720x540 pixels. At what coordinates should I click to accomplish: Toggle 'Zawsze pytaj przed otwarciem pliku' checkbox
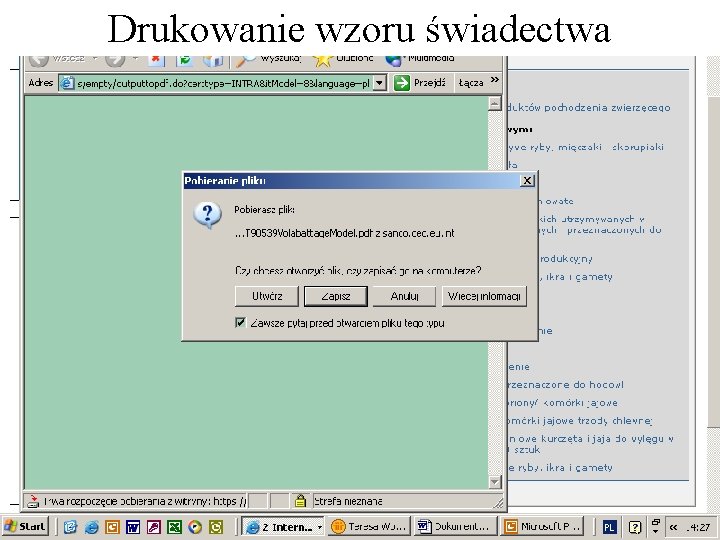240,322
